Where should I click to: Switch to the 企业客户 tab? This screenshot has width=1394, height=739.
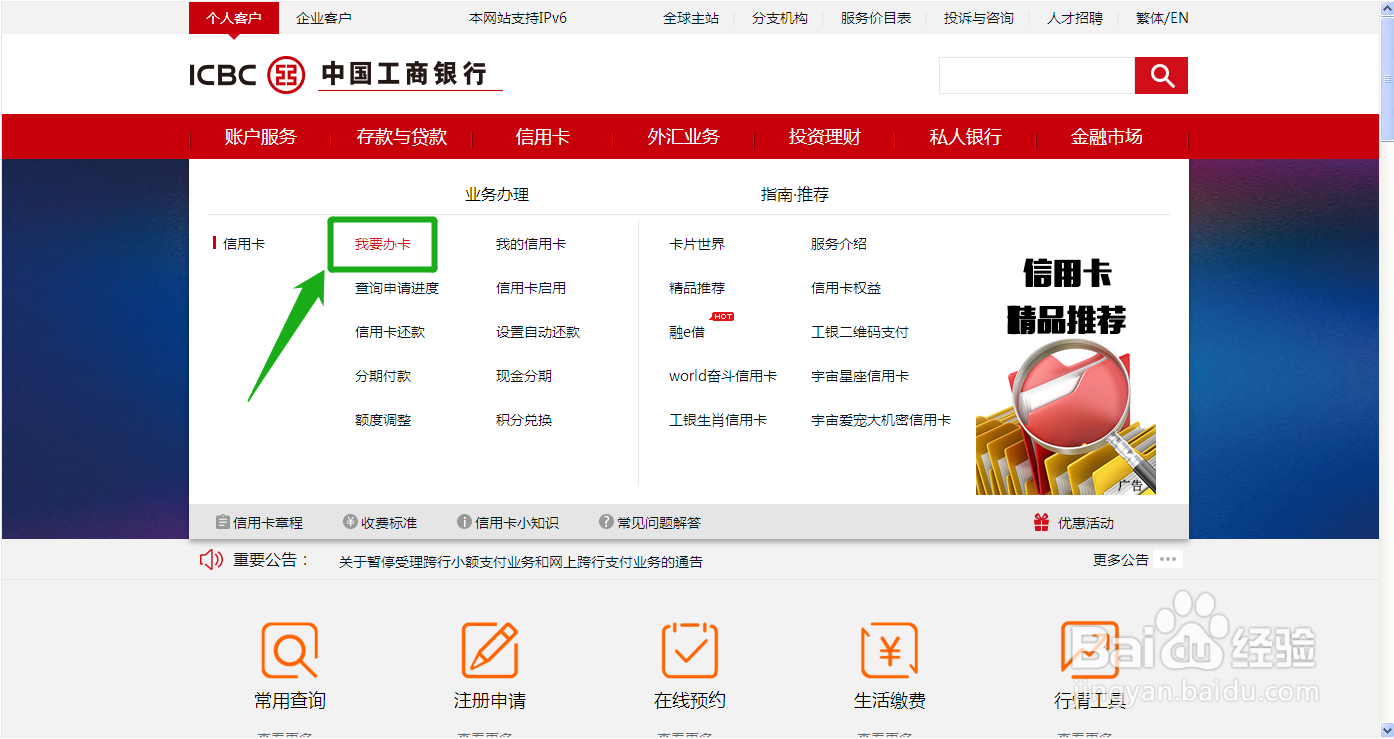[324, 18]
